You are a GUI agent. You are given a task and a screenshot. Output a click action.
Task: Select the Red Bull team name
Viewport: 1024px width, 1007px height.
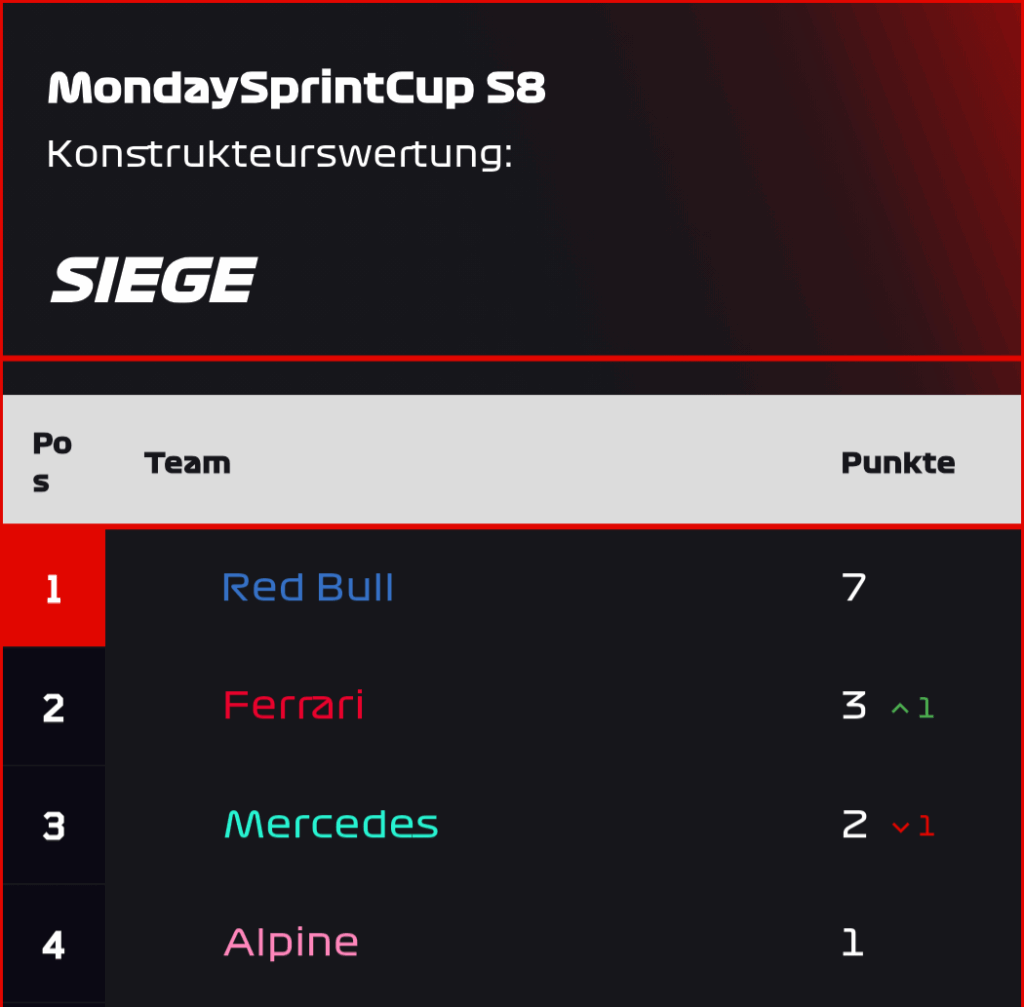pyautogui.click(x=308, y=586)
